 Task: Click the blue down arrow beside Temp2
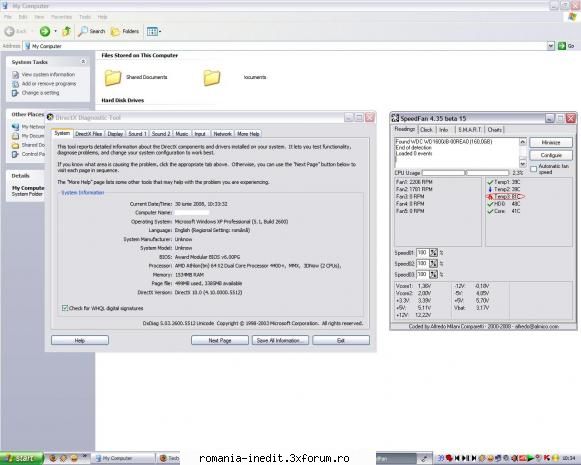click(490, 189)
